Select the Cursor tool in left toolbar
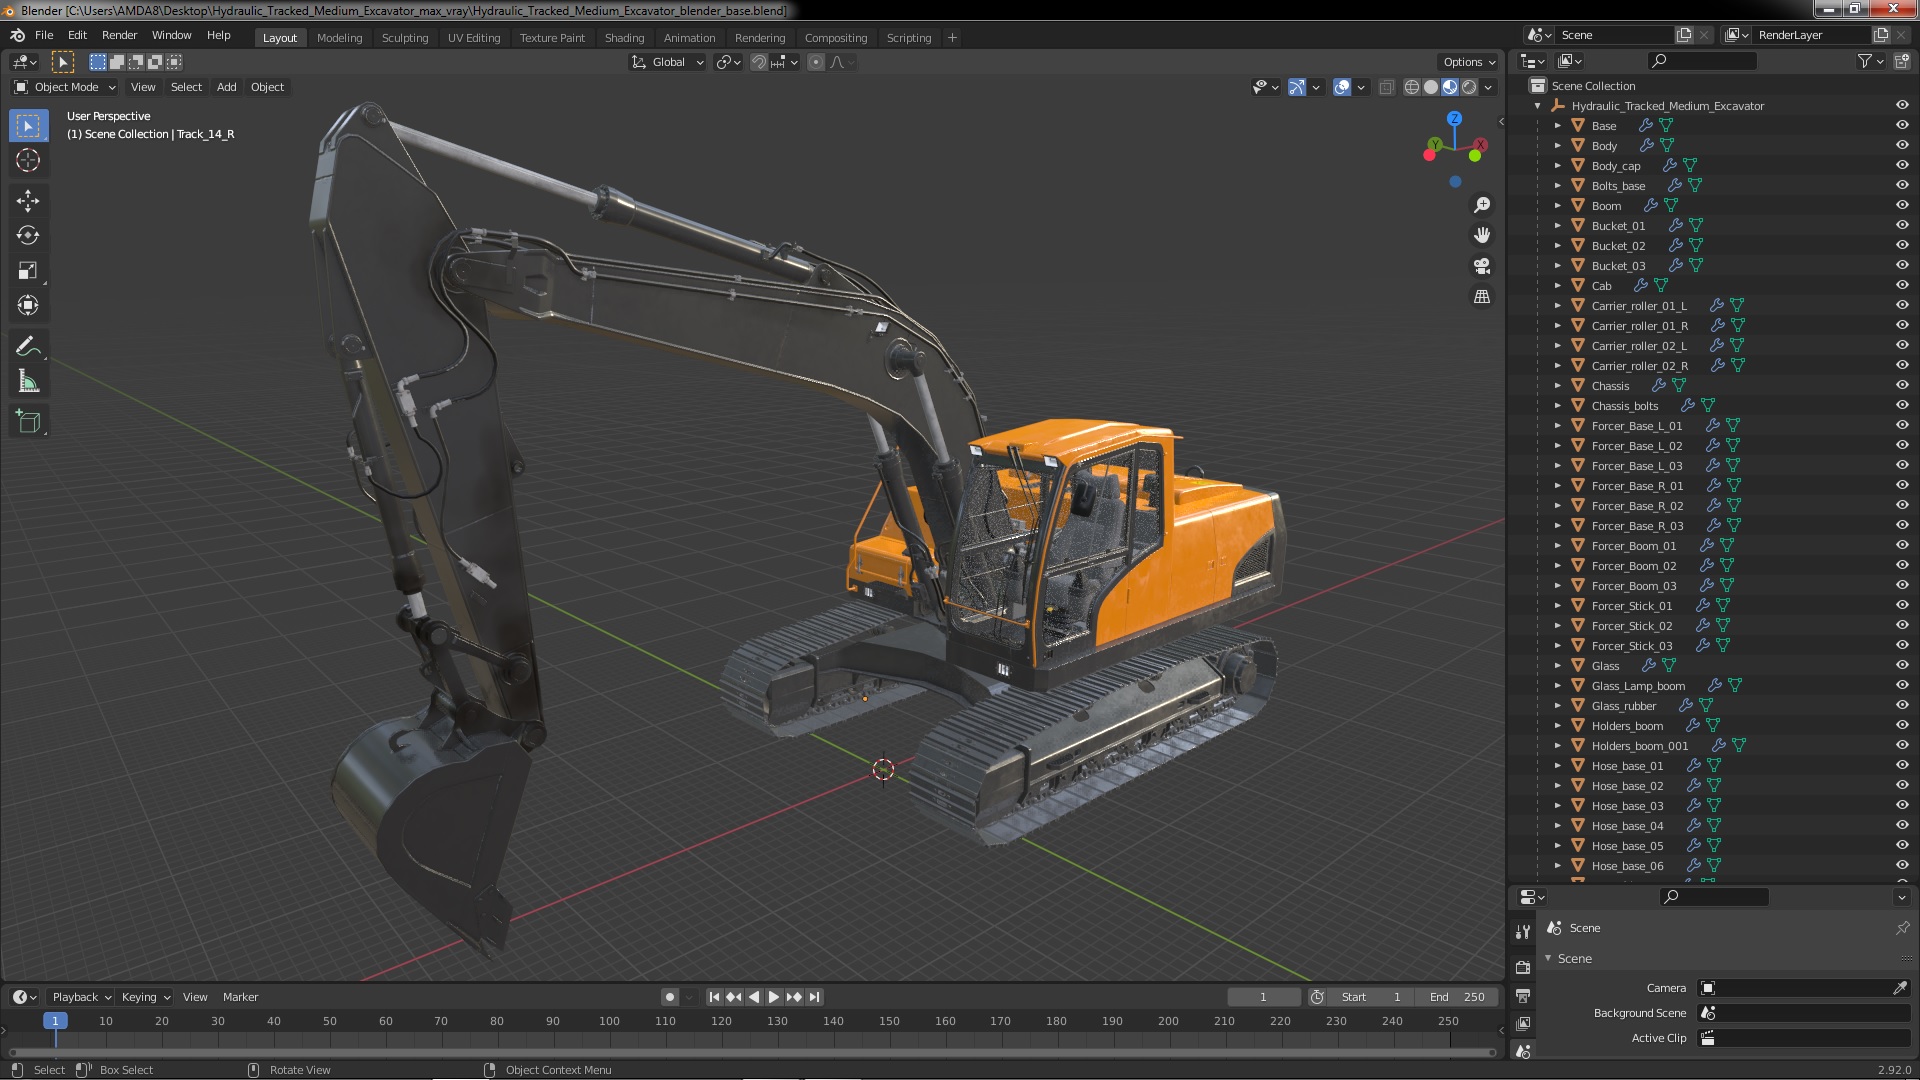Screen dimensions: 1920x1080 (x=28, y=160)
